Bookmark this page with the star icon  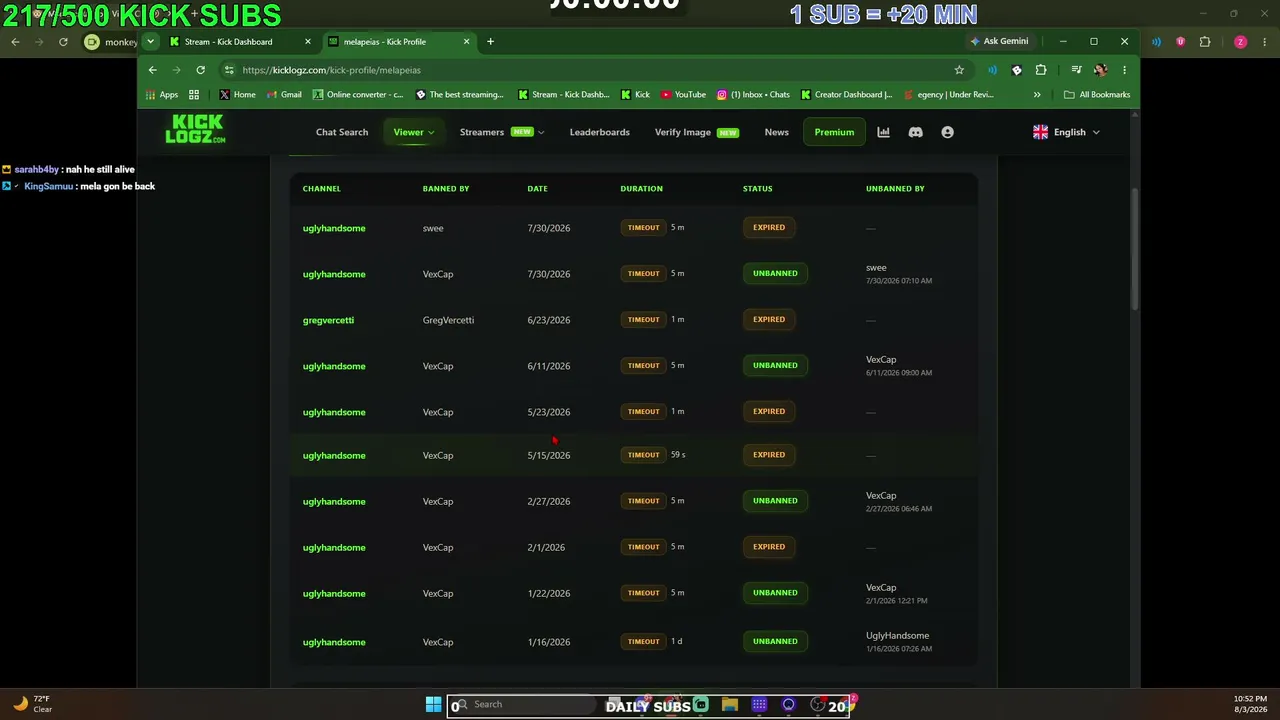tap(959, 70)
